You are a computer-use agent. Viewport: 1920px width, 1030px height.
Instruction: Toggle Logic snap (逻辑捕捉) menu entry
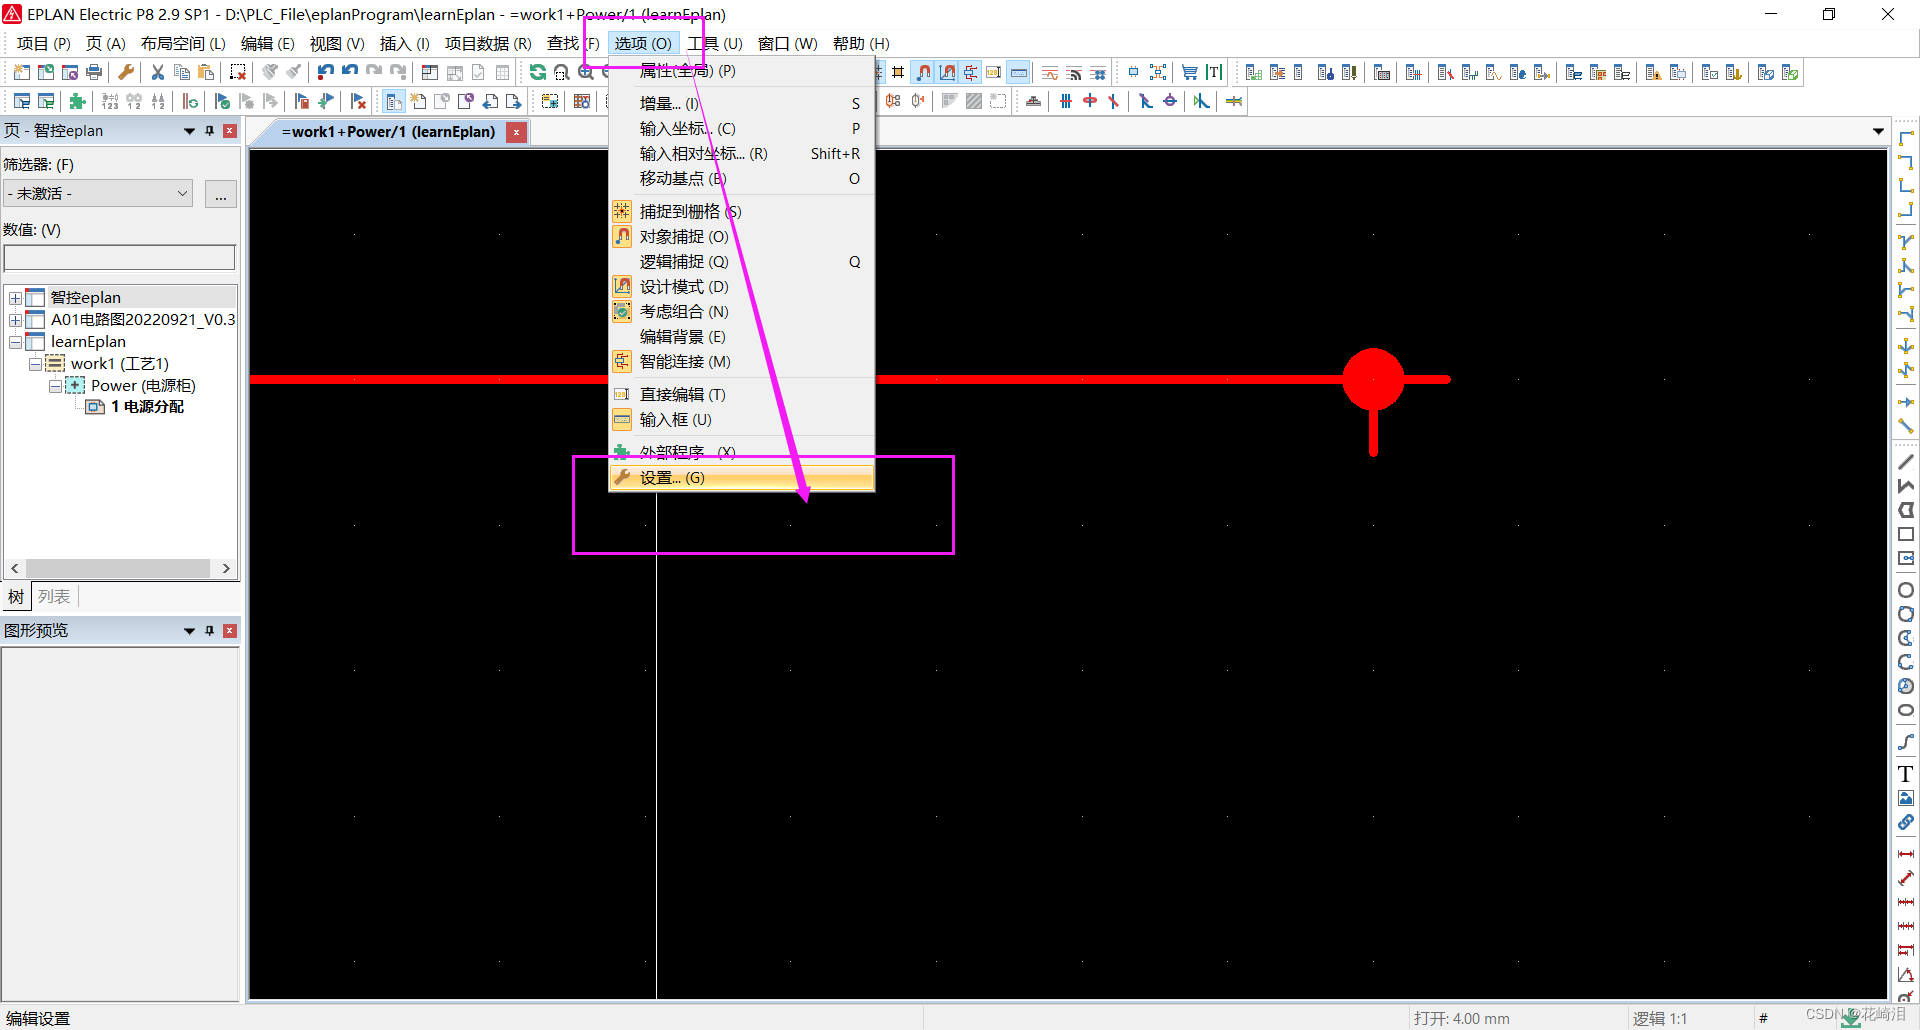741,261
